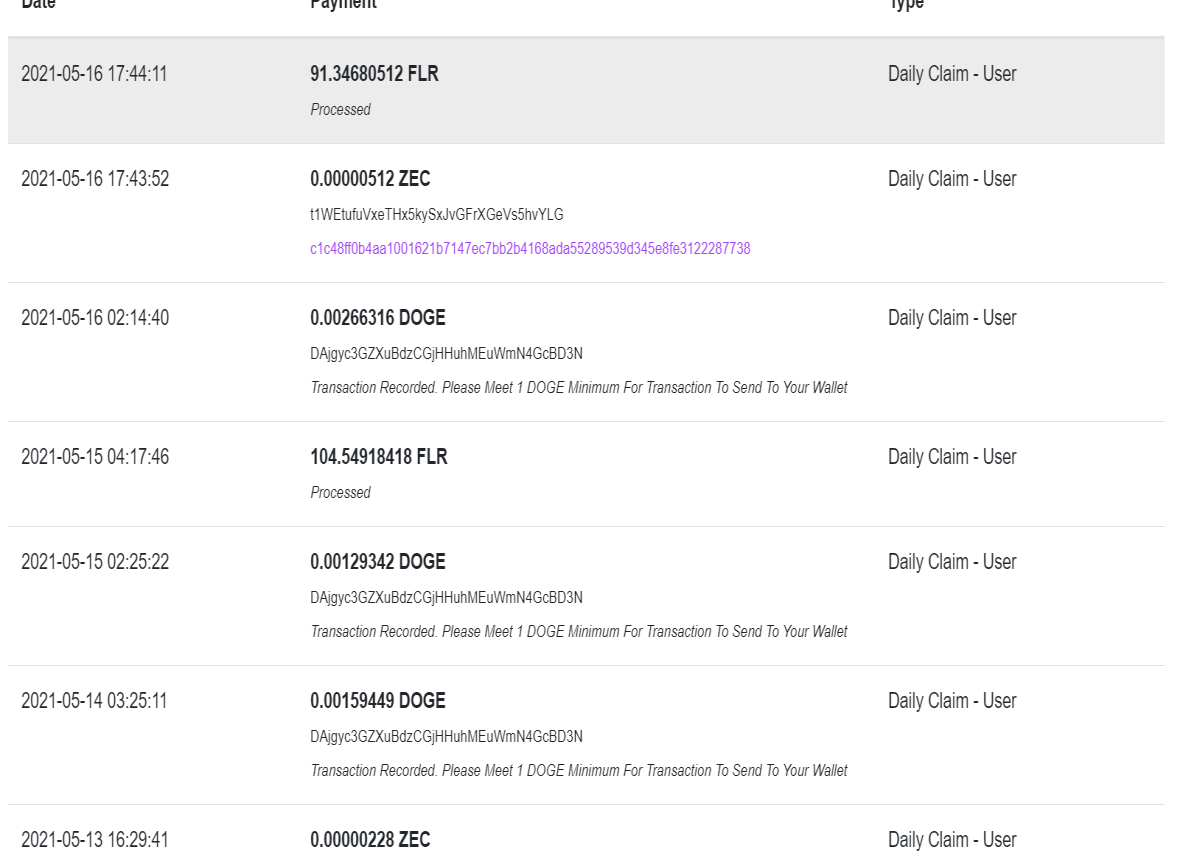Screen dimensions: 1200x863
Task: Click the 0.00000228 ZEC payment amount
Action: (370, 840)
